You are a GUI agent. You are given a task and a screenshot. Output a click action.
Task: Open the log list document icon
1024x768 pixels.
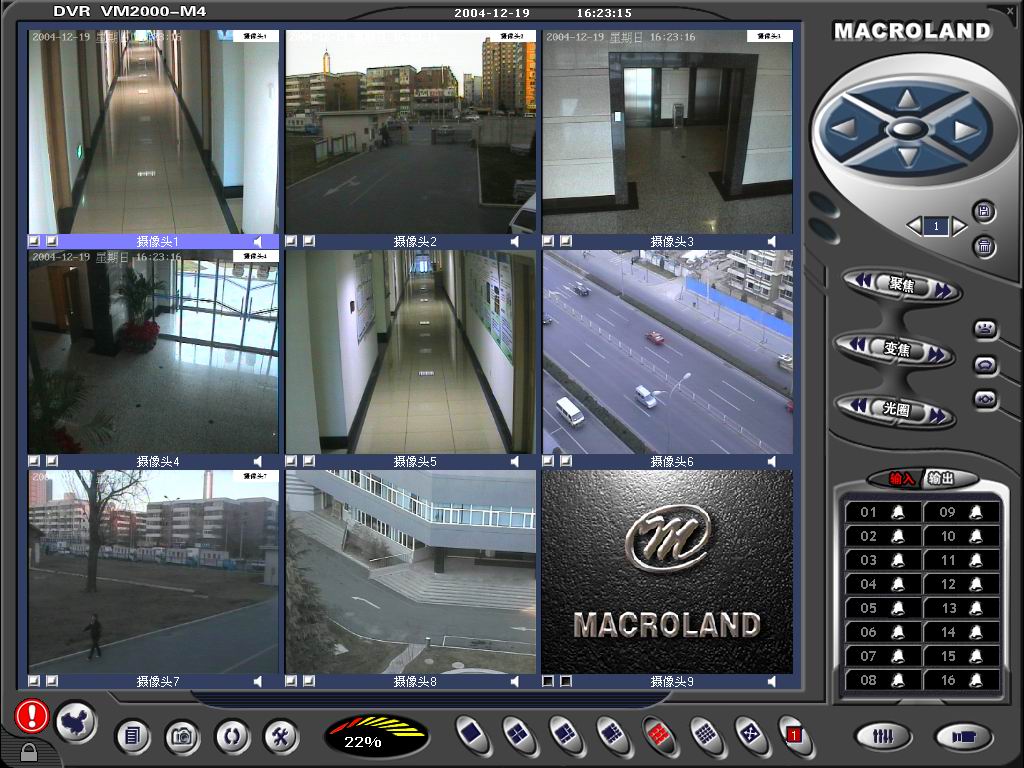pos(133,737)
